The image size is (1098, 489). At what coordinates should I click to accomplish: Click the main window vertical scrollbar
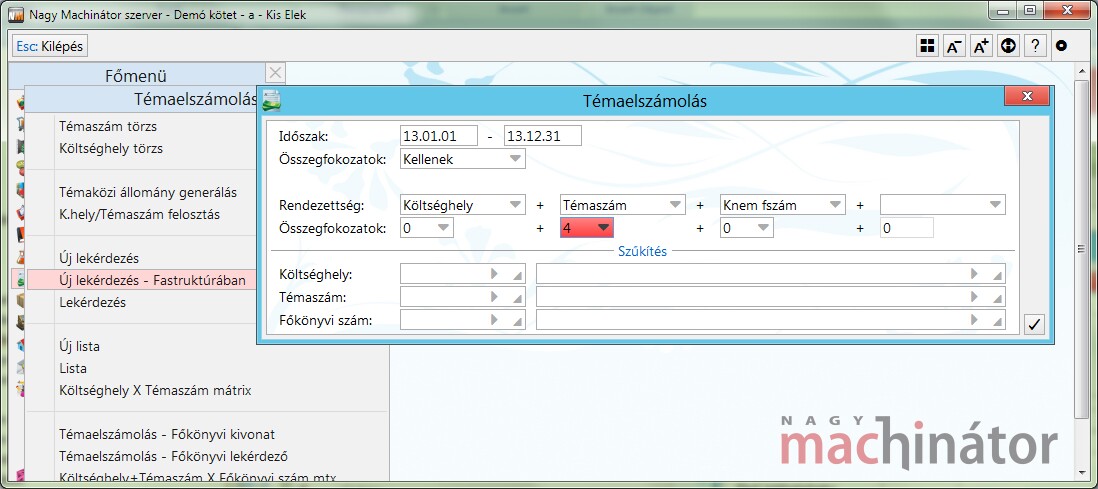pyautogui.click(x=1081, y=271)
